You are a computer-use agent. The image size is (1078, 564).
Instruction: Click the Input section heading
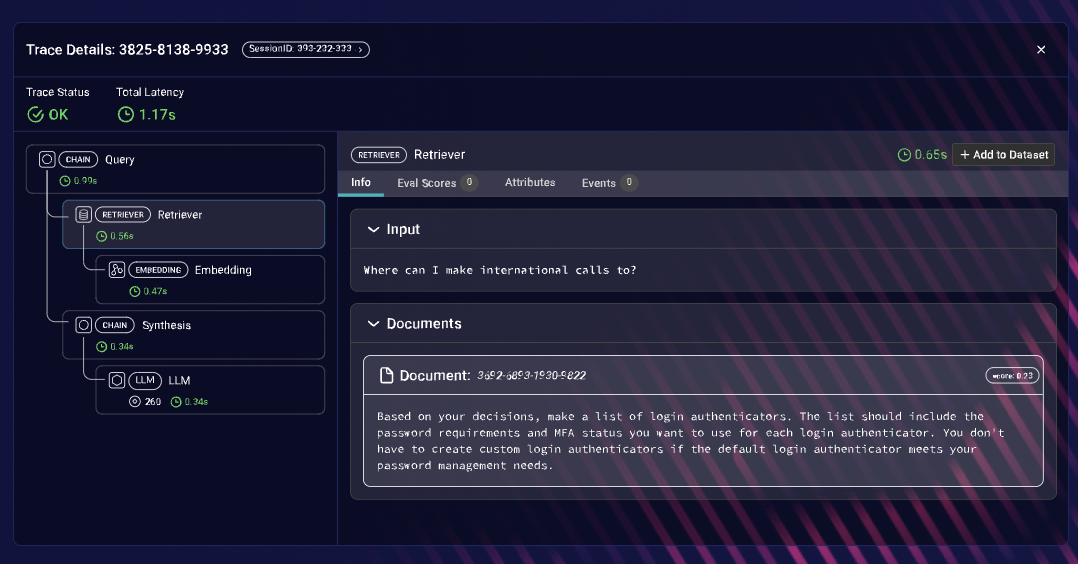point(403,229)
